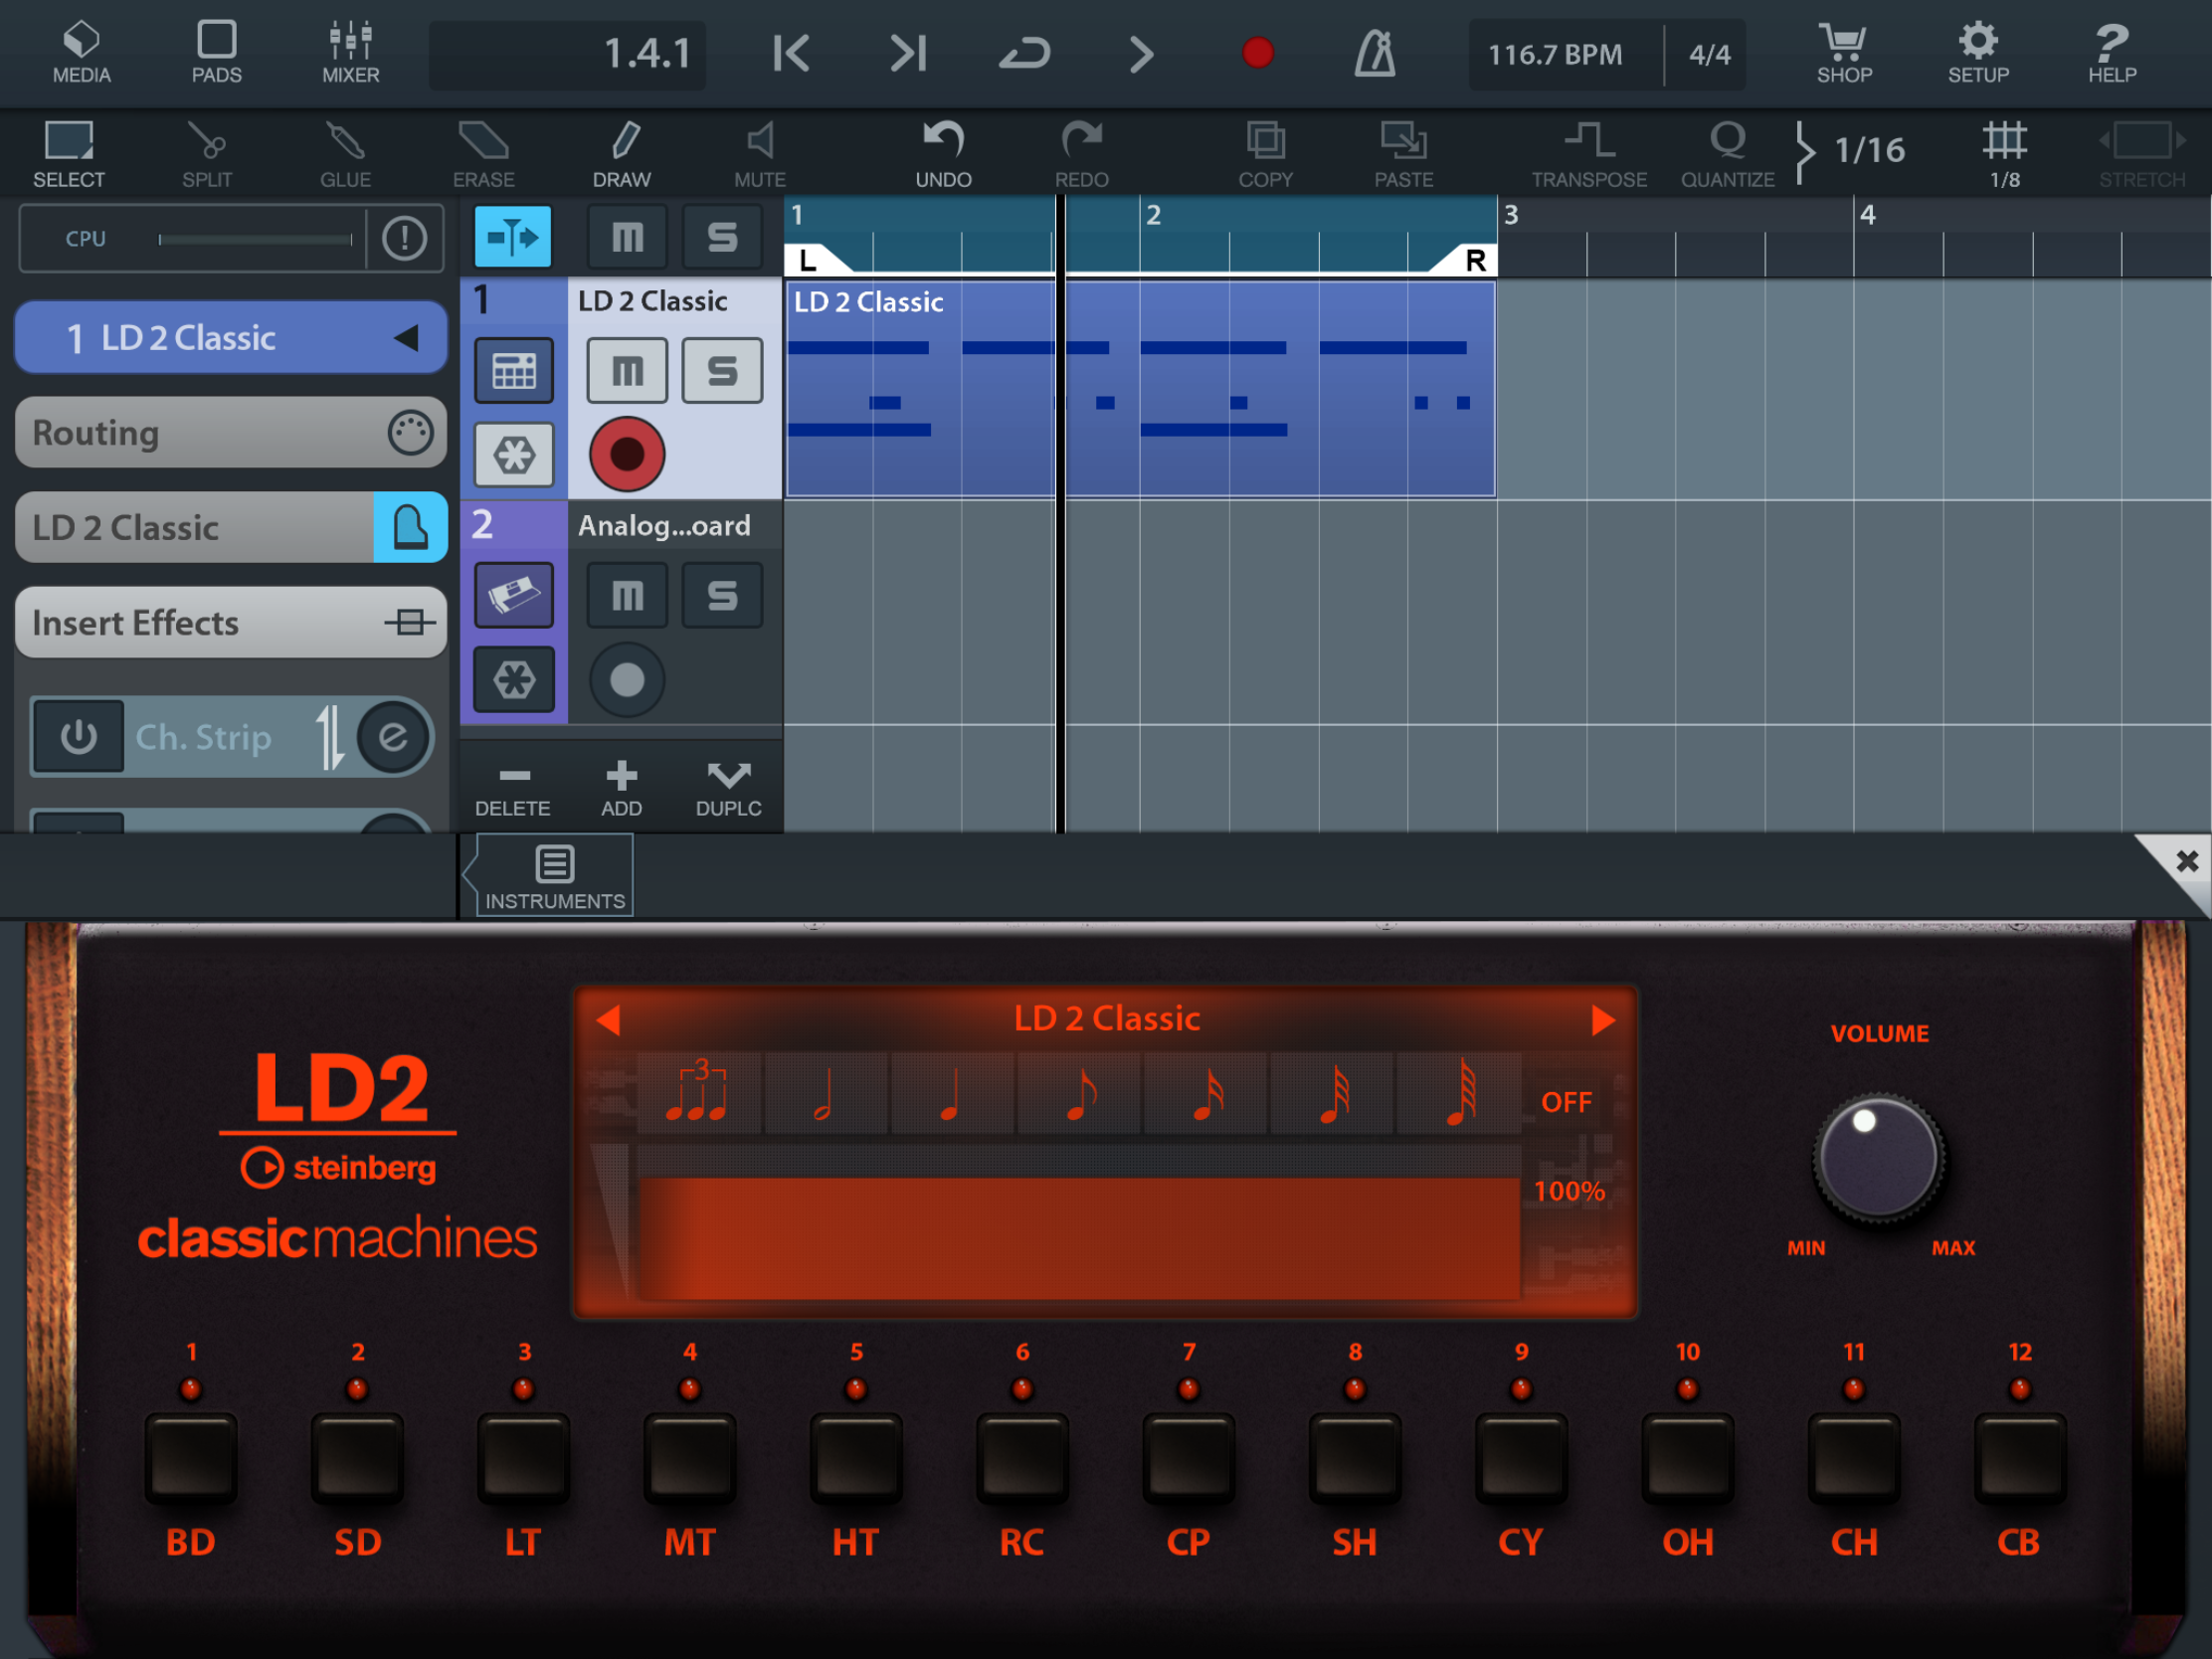Collapse the 1 LD 2 Classic inspector header
2212x1659 pixels.
coord(231,338)
